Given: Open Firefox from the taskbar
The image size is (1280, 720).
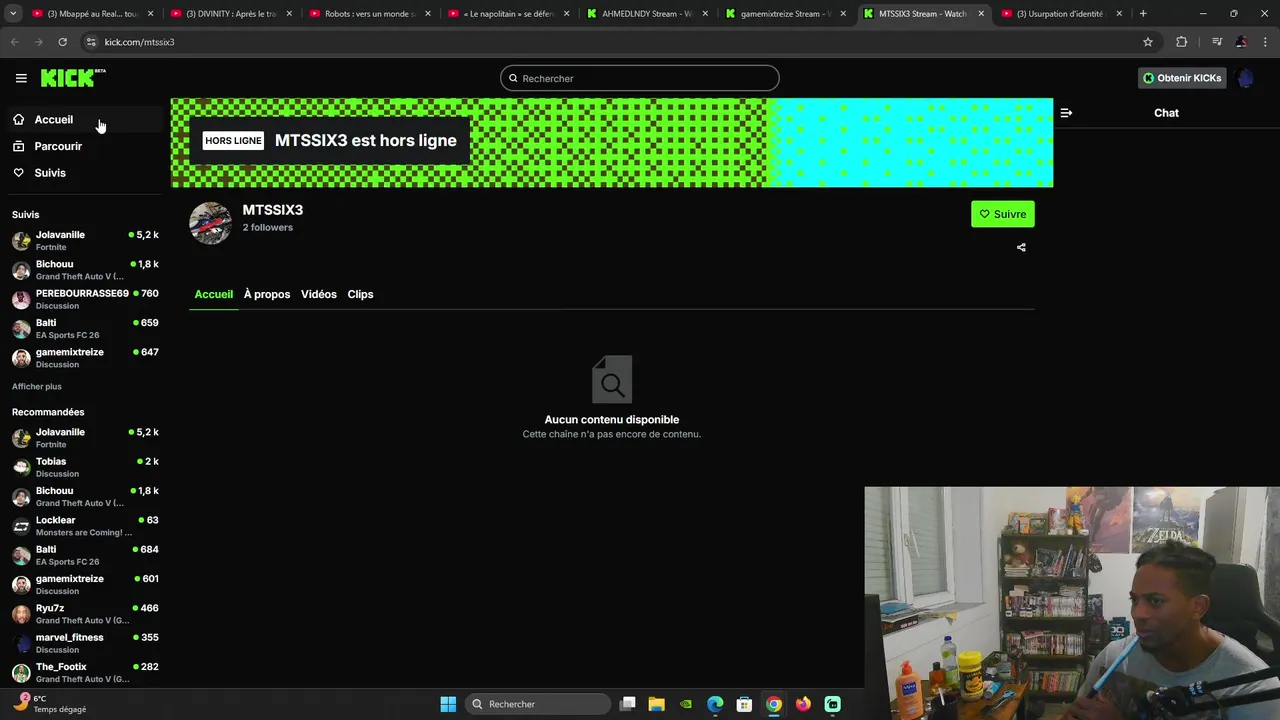Looking at the screenshot, I should click(x=803, y=704).
